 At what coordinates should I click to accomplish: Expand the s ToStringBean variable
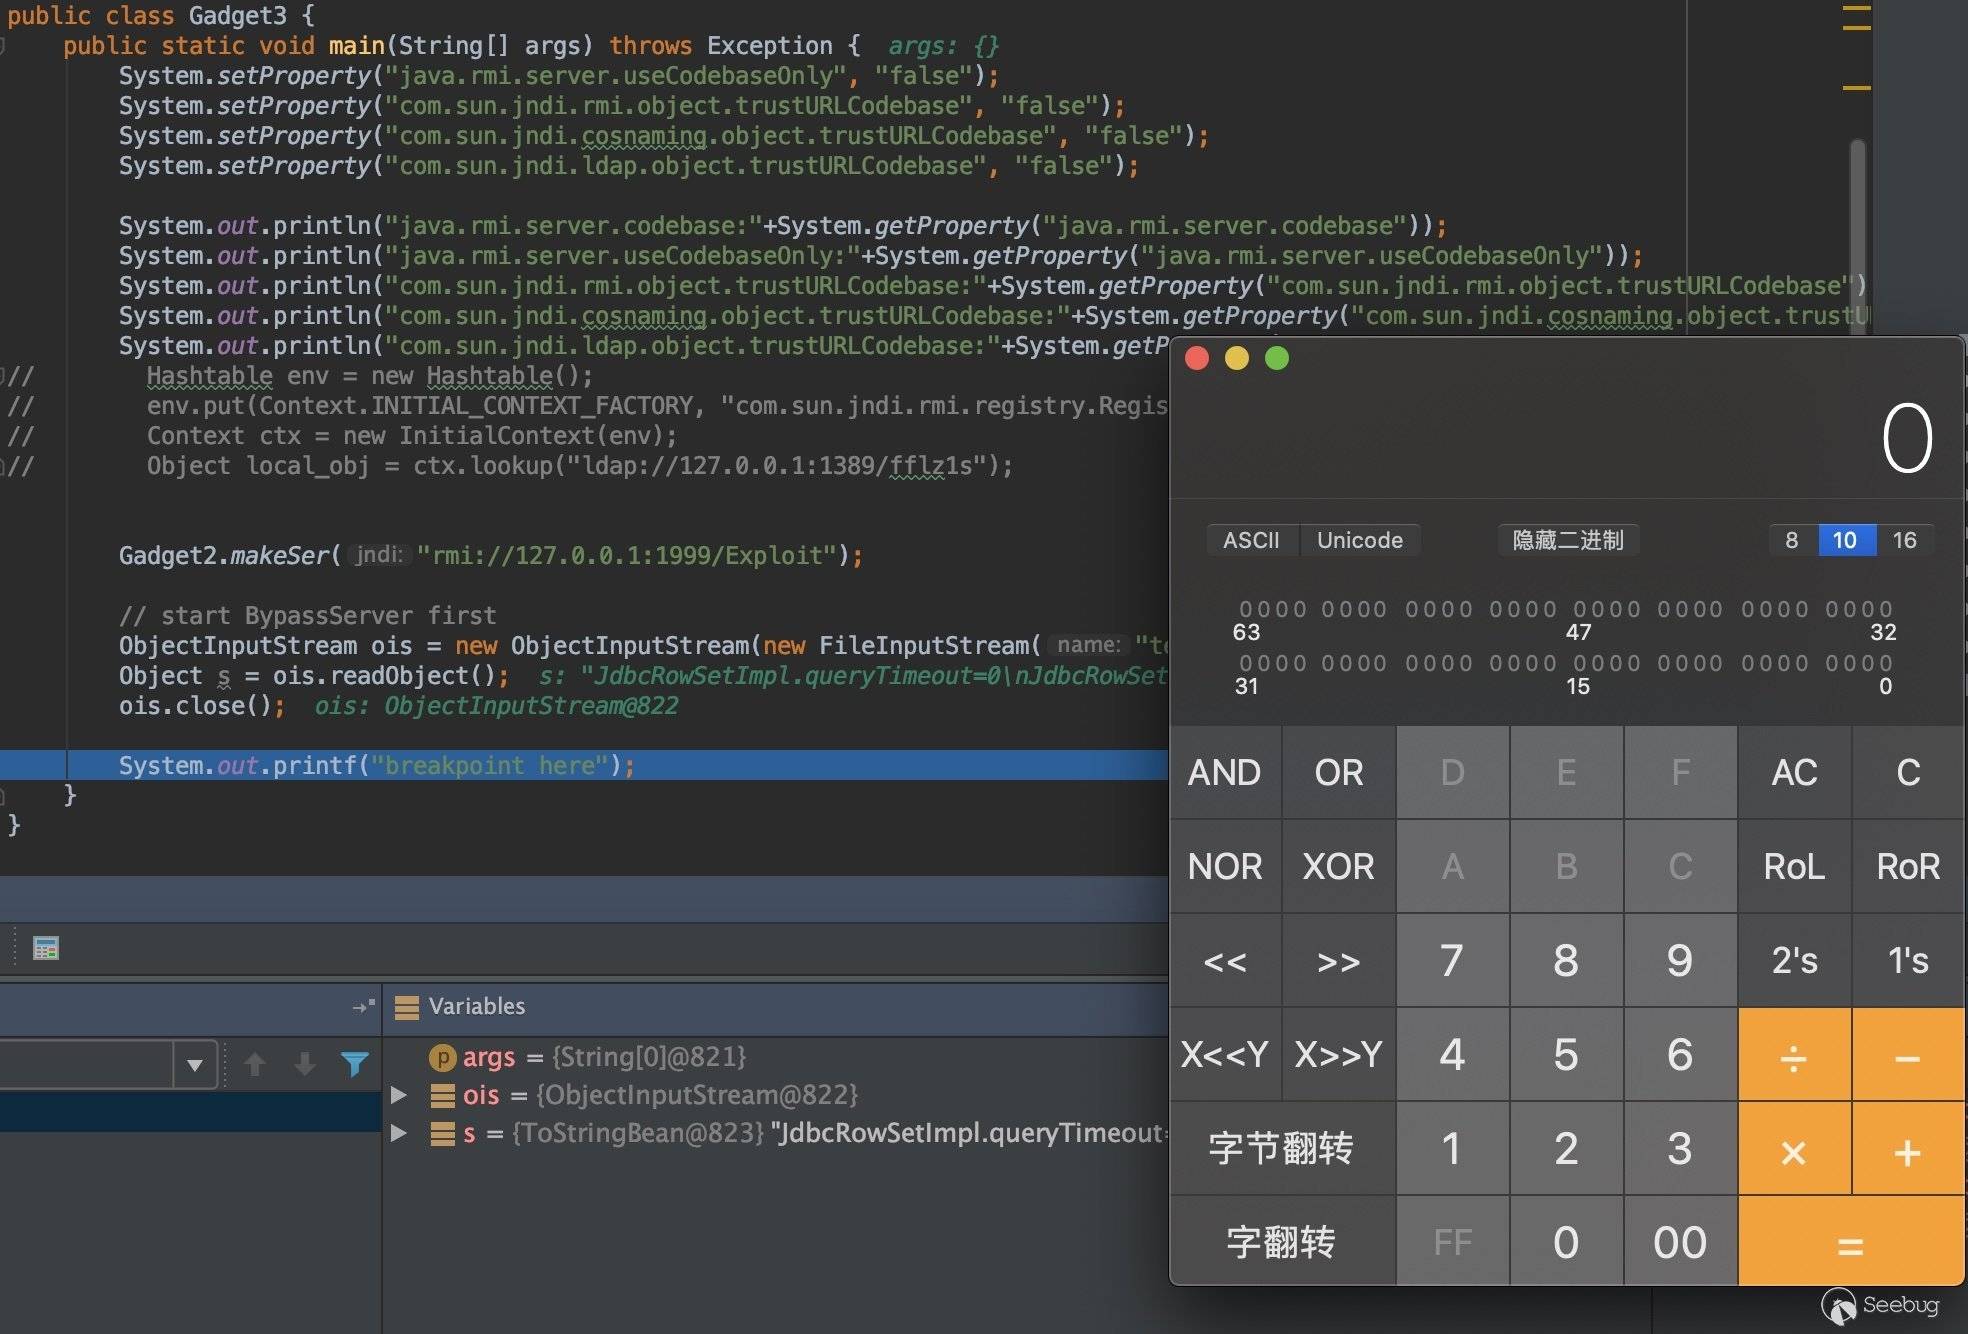(x=398, y=1133)
